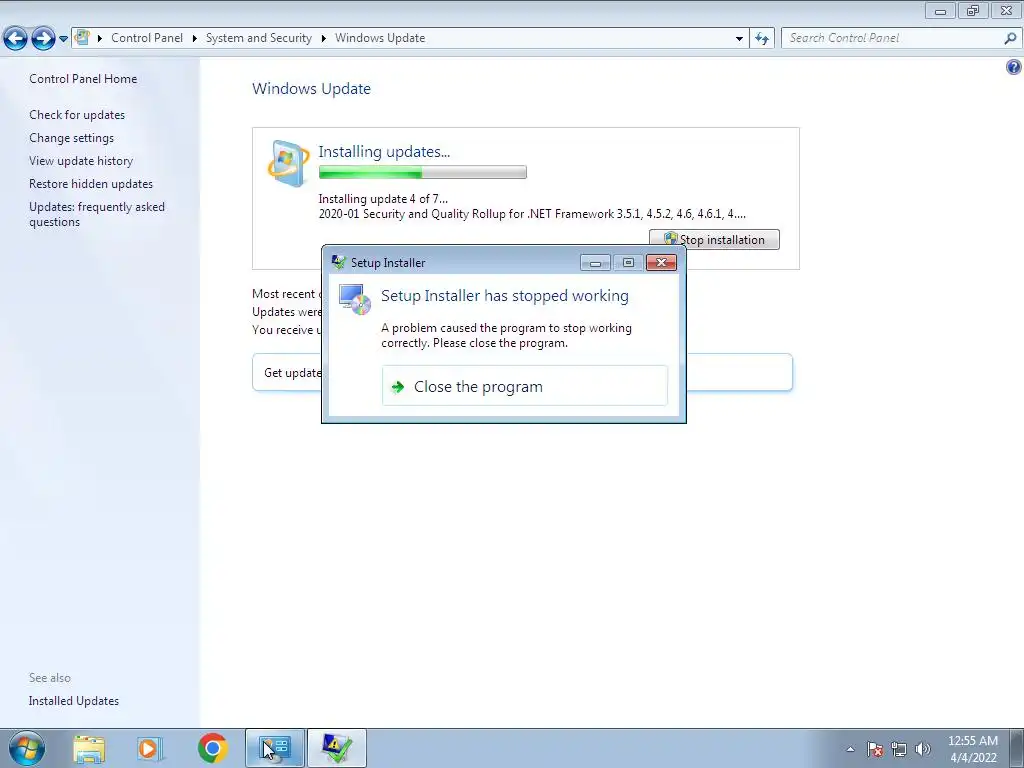The width and height of the screenshot is (1024, 768).
Task: Expand the arrow before Control Panel breadcrumb
Action: [x=100, y=39]
